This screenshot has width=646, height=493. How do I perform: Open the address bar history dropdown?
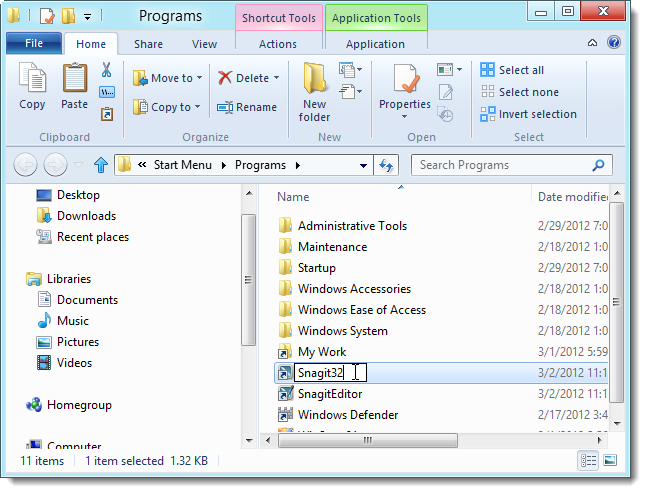point(363,166)
